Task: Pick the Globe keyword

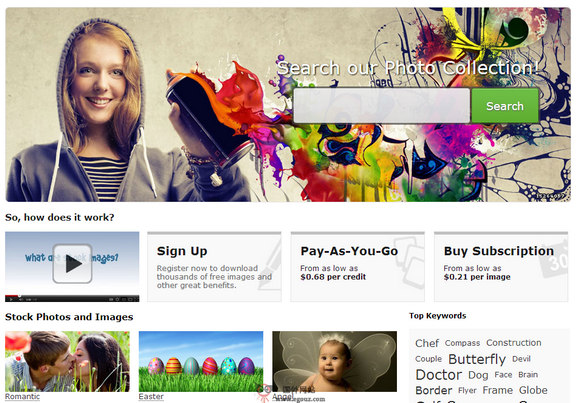Action: pos(533,390)
